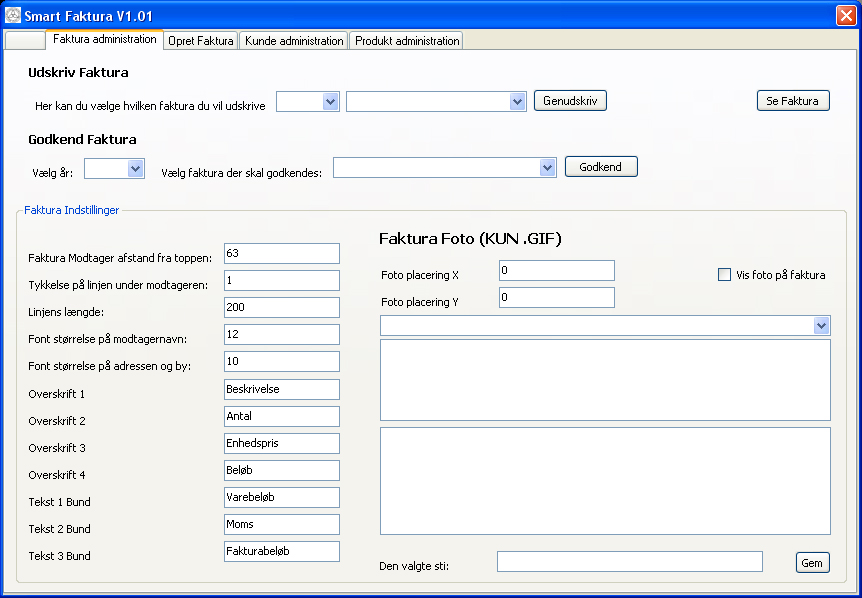This screenshot has height=598, width=862.
Task: Click the Se Faktura button
Action: [x=793, y=101]
